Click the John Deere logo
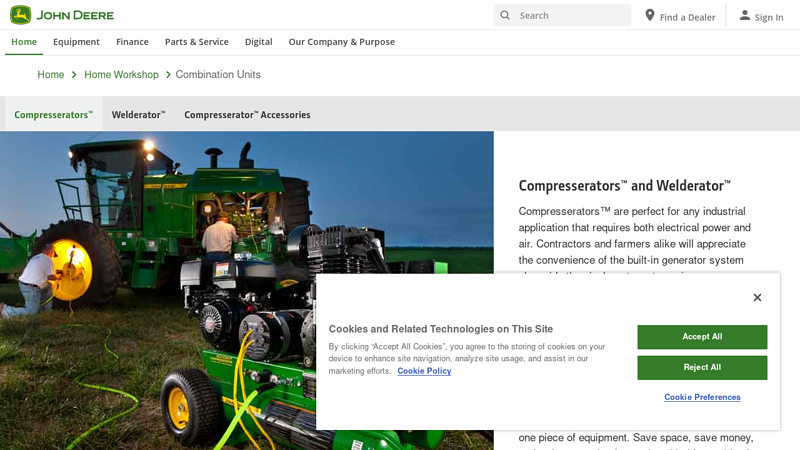 pos(62,15)
